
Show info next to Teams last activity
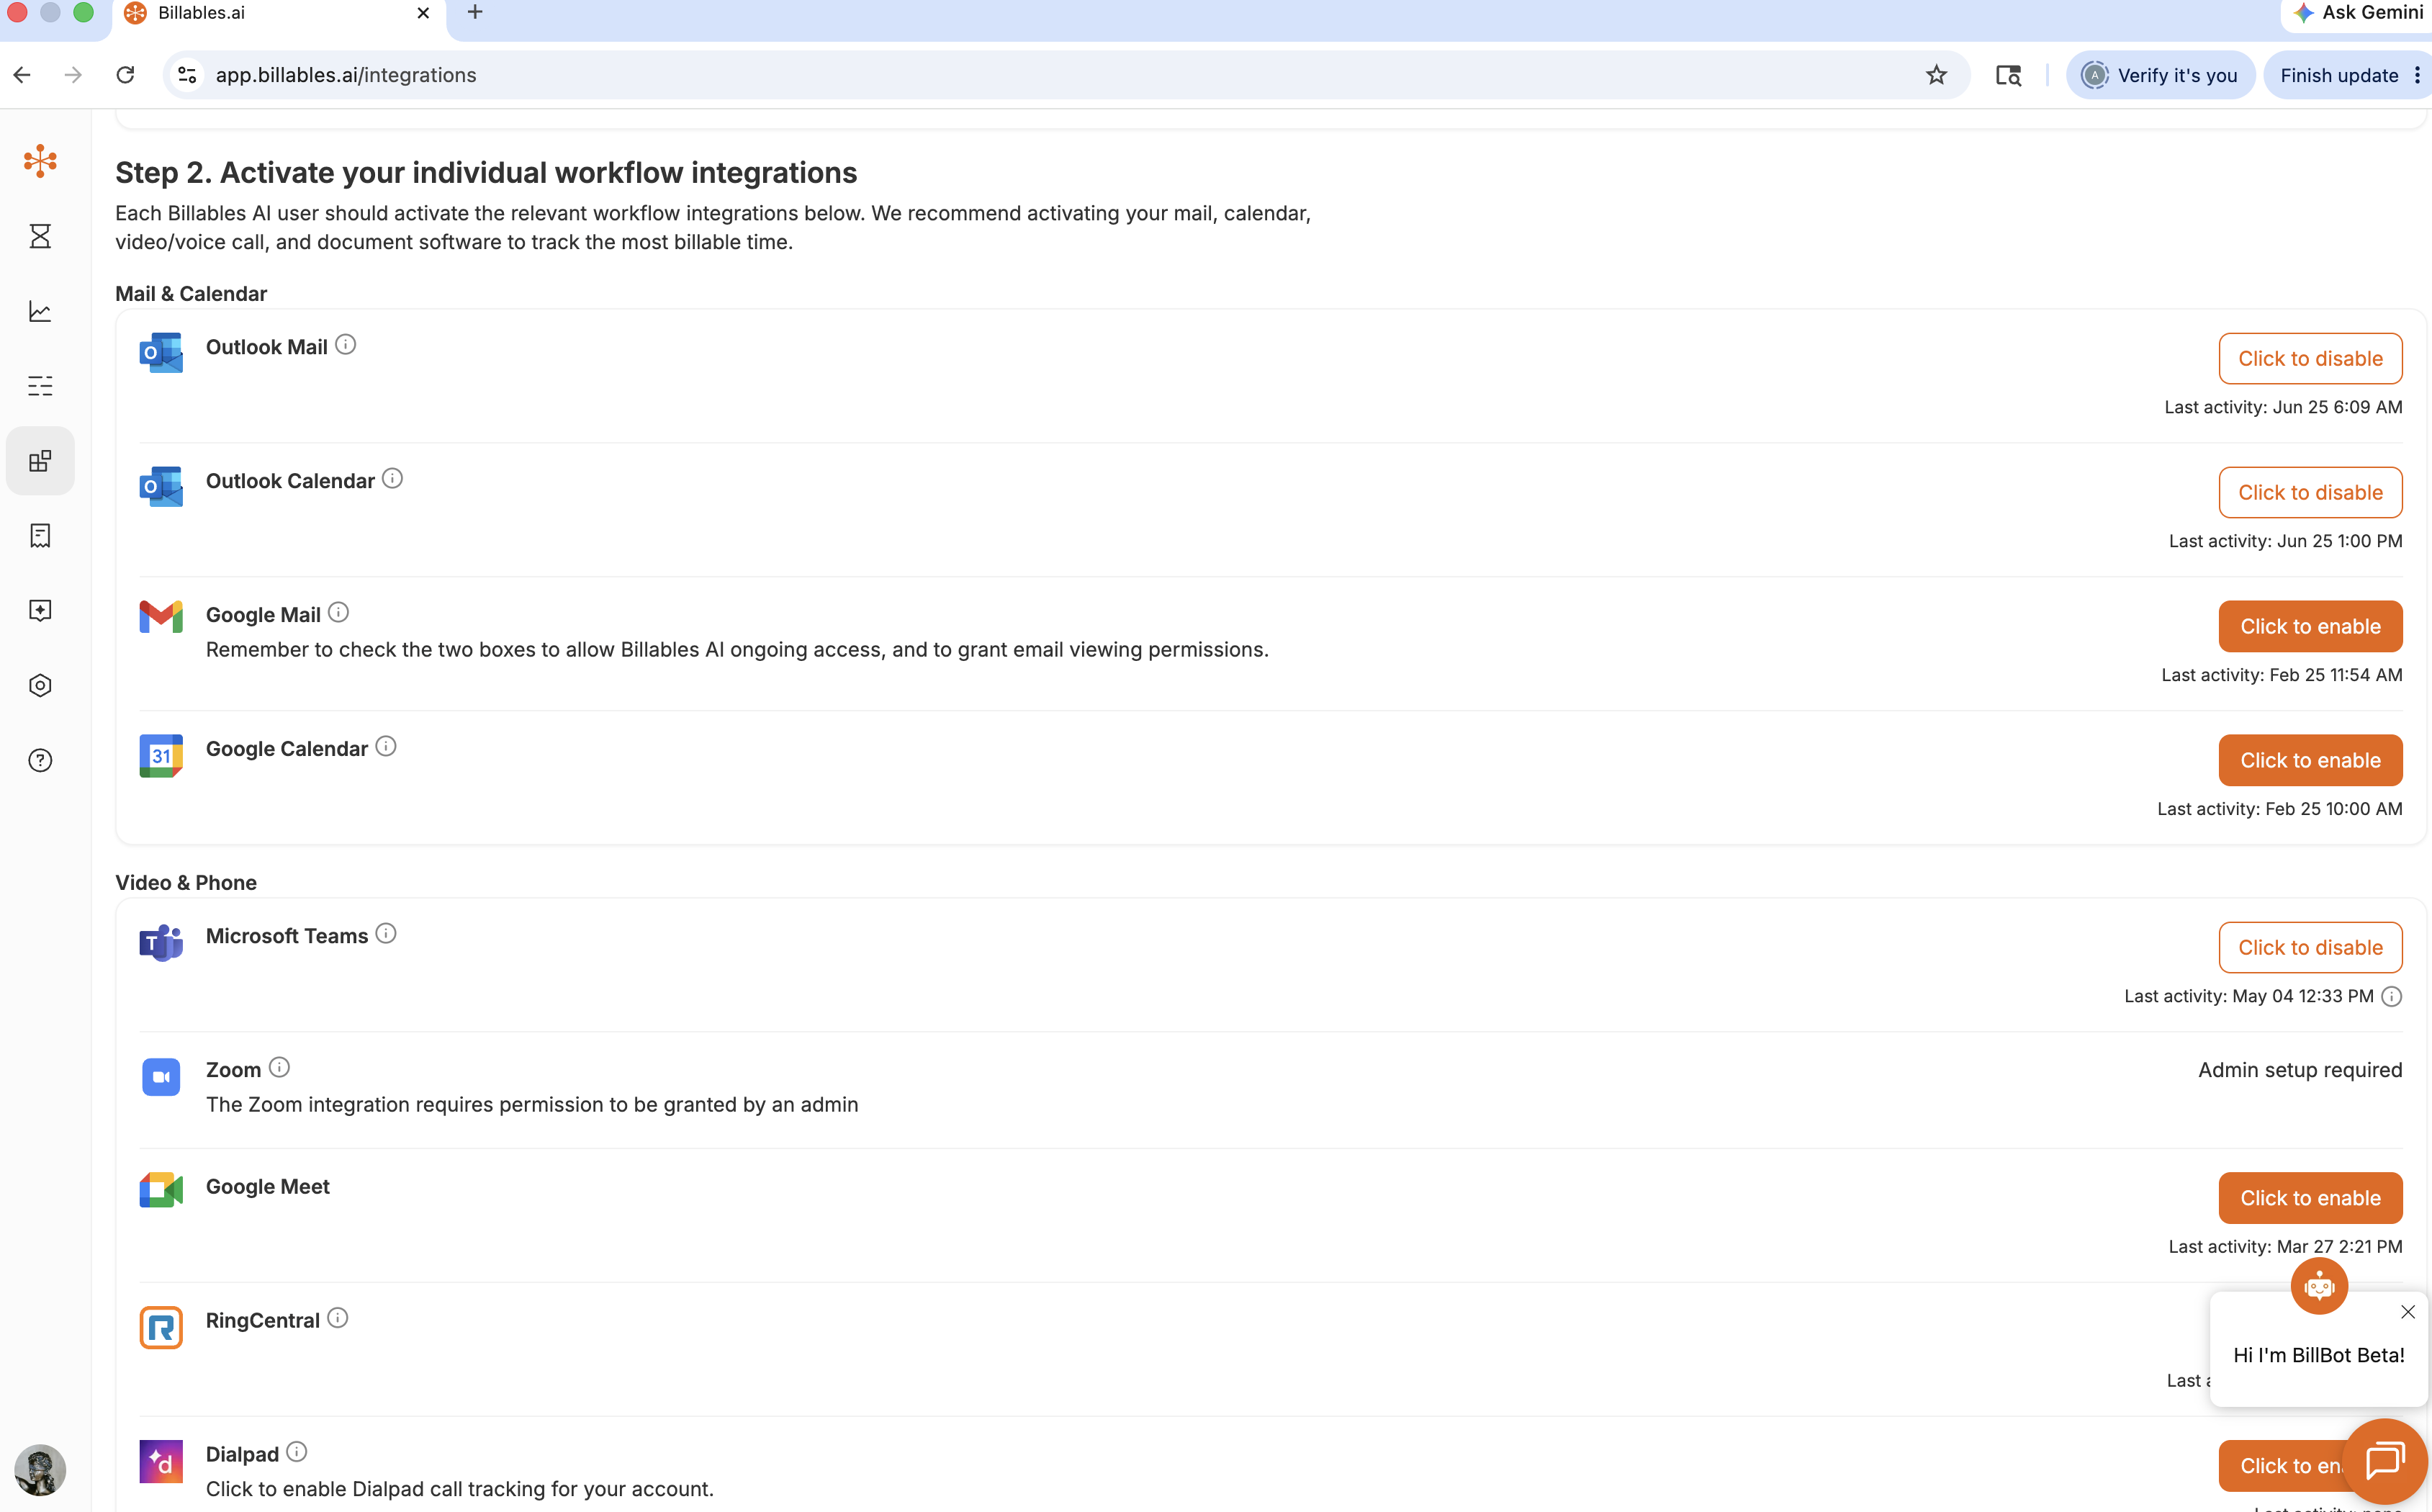[2391, 996]
